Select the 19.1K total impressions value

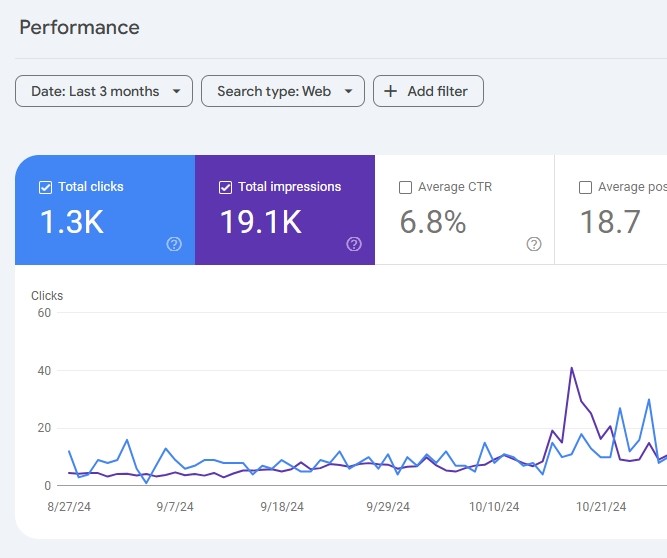[x=260, y=222]
